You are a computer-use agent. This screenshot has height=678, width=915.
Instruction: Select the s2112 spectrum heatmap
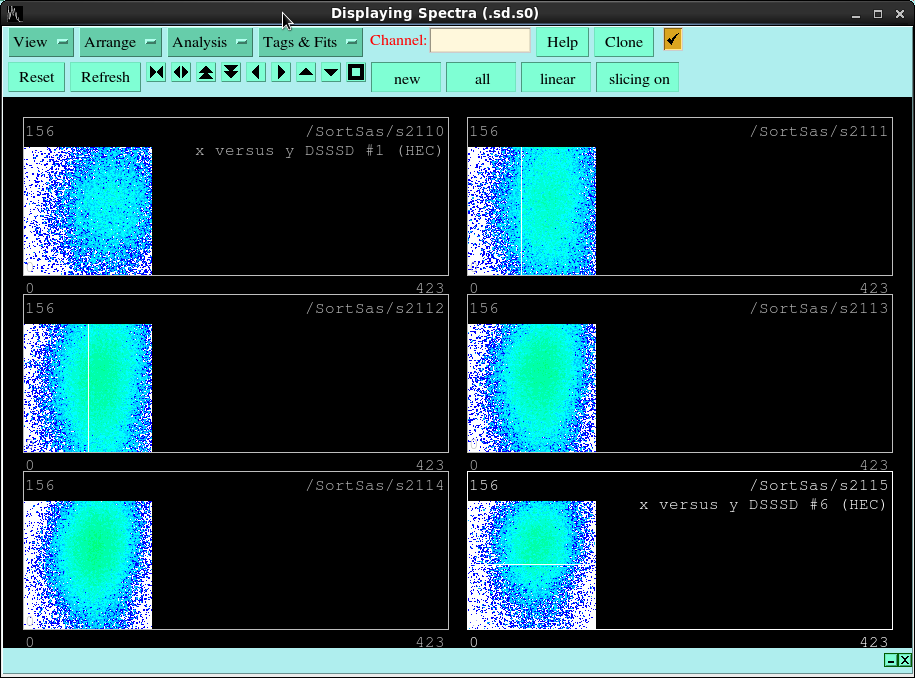coord(88,388)
